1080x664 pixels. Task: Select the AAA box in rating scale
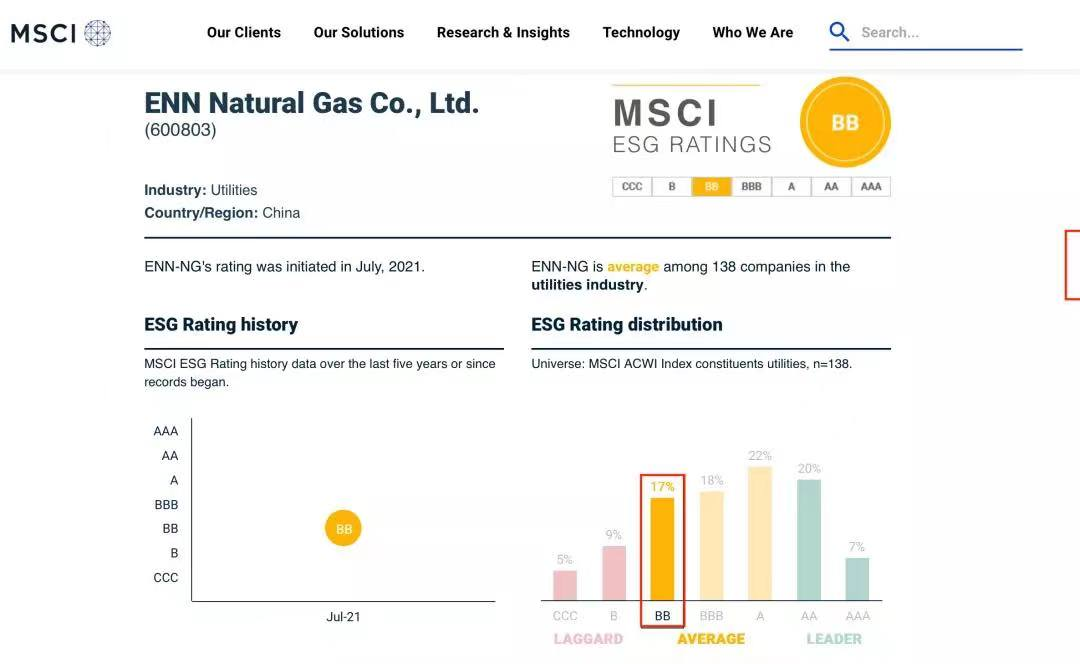[x=871, y=187]
